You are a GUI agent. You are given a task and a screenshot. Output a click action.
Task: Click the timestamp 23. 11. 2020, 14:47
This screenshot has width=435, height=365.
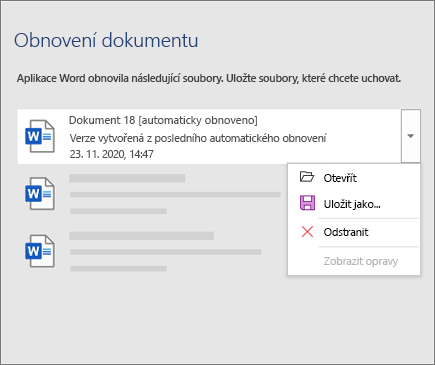(x=111, y=154)
